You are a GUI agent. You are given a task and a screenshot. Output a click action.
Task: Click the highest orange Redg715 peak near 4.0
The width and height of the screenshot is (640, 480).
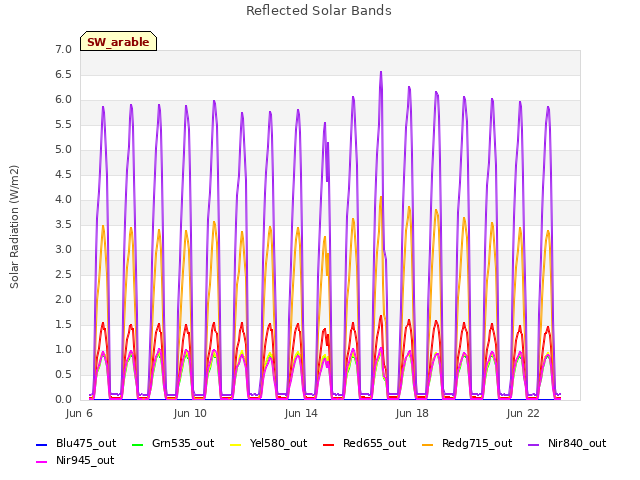coord(381,198)
